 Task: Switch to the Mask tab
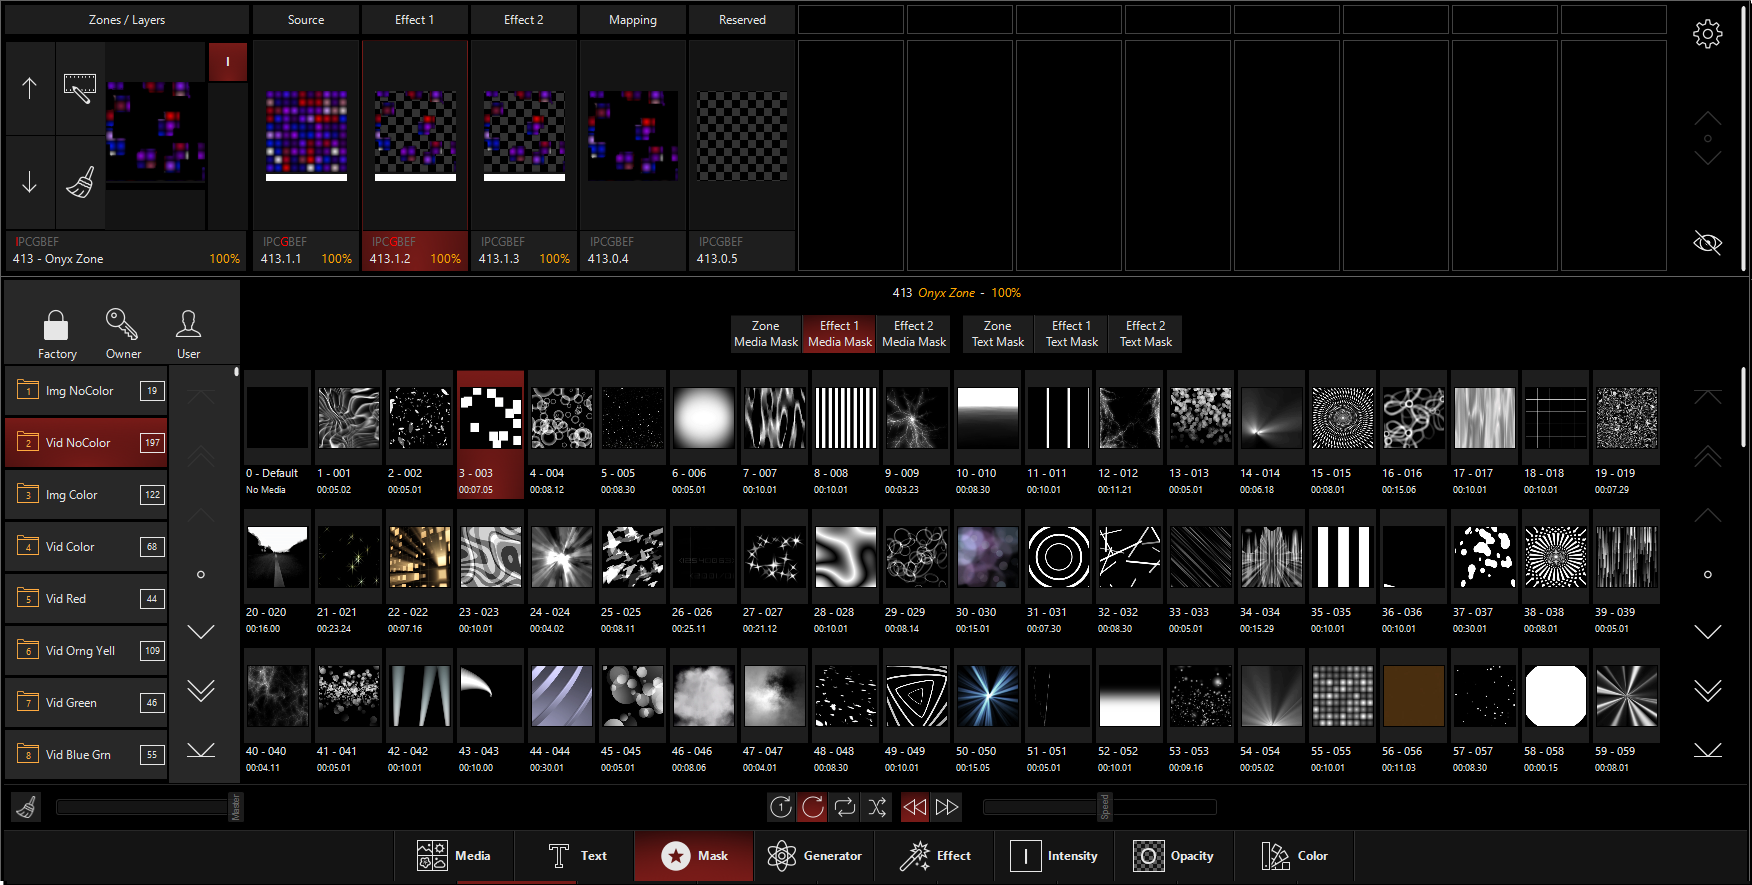click(694, 856)
